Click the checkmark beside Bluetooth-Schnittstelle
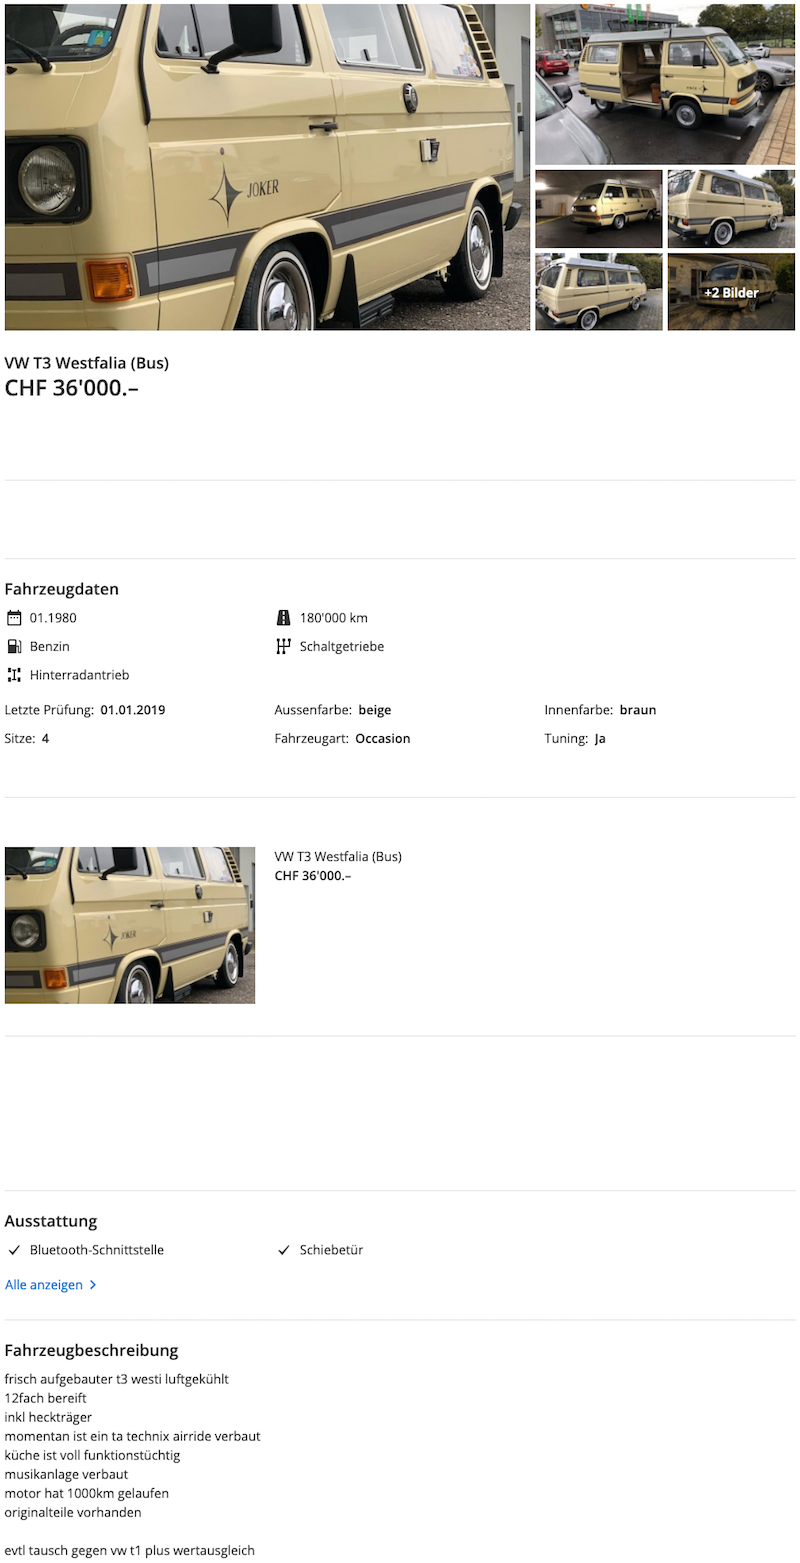The height and width of the screenshot is (1563, 800). 14,1250
